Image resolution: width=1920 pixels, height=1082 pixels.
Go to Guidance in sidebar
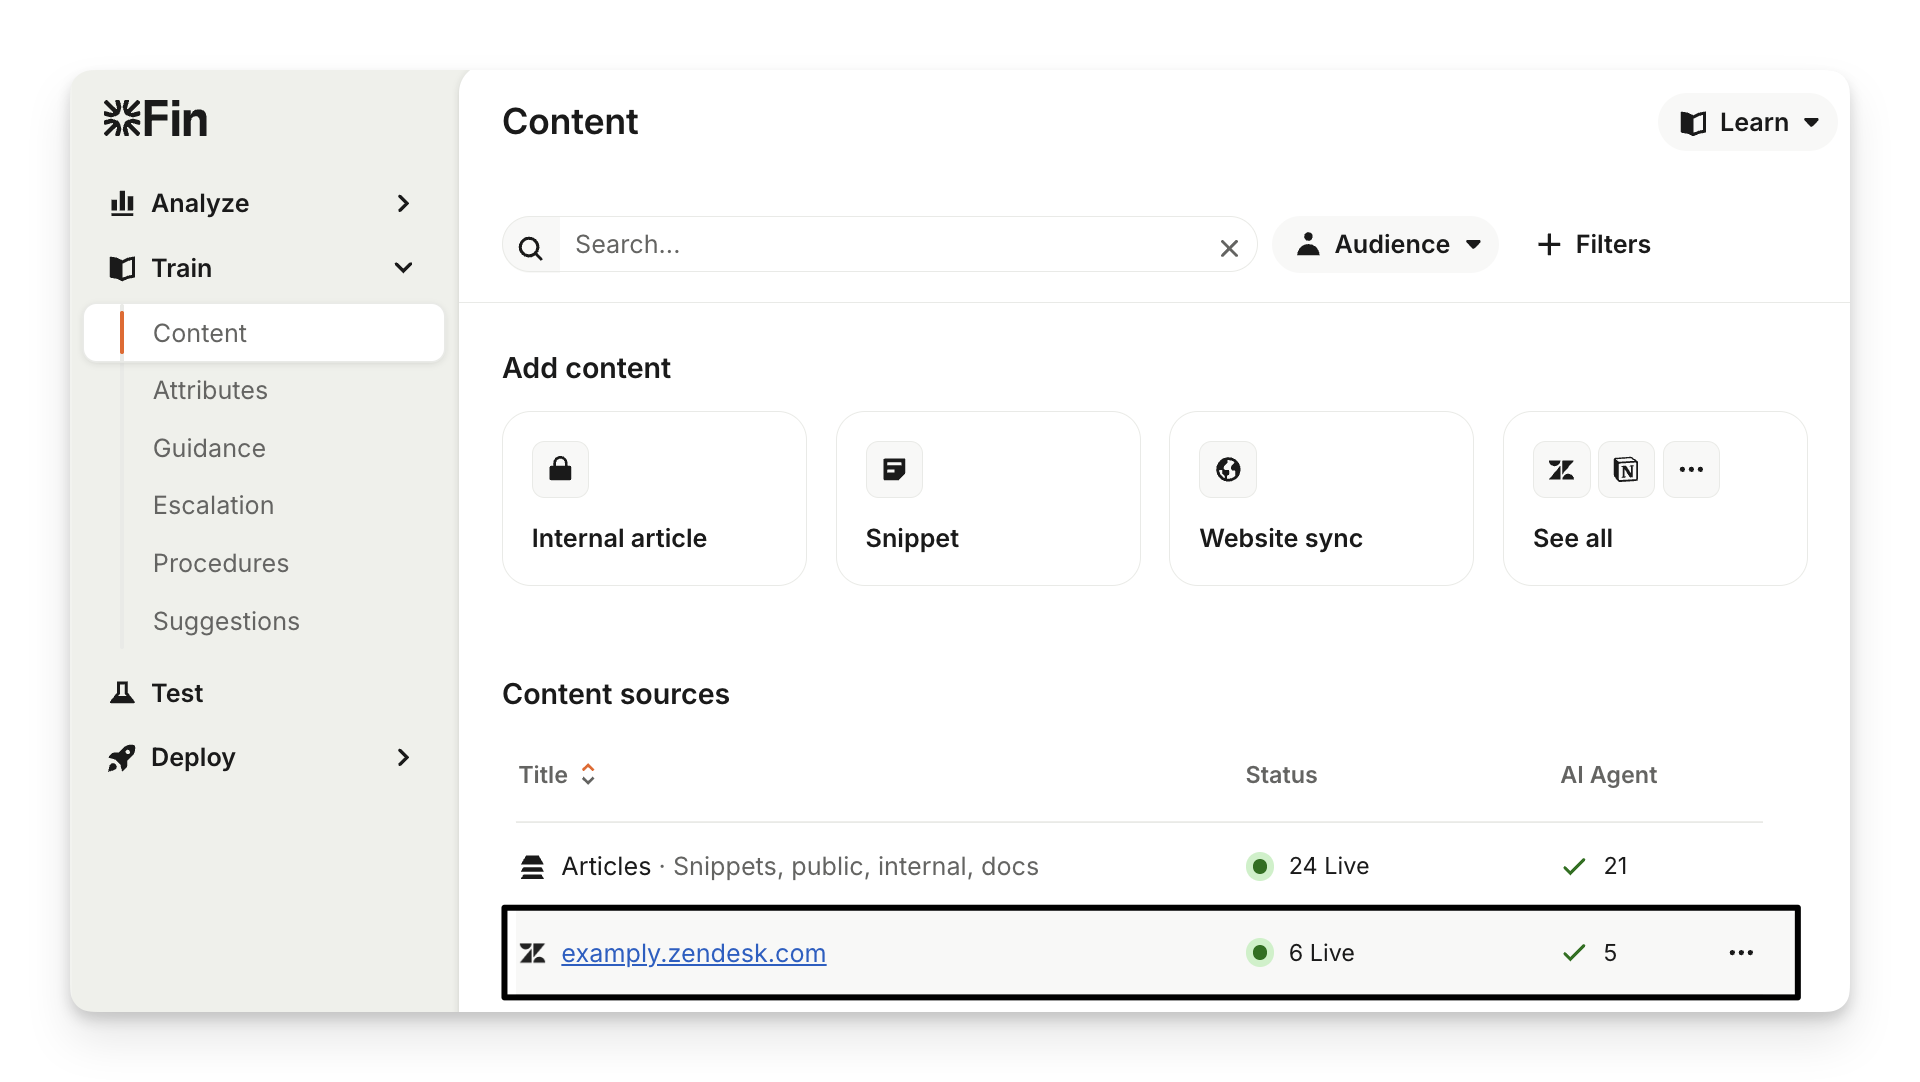point(209,448)
